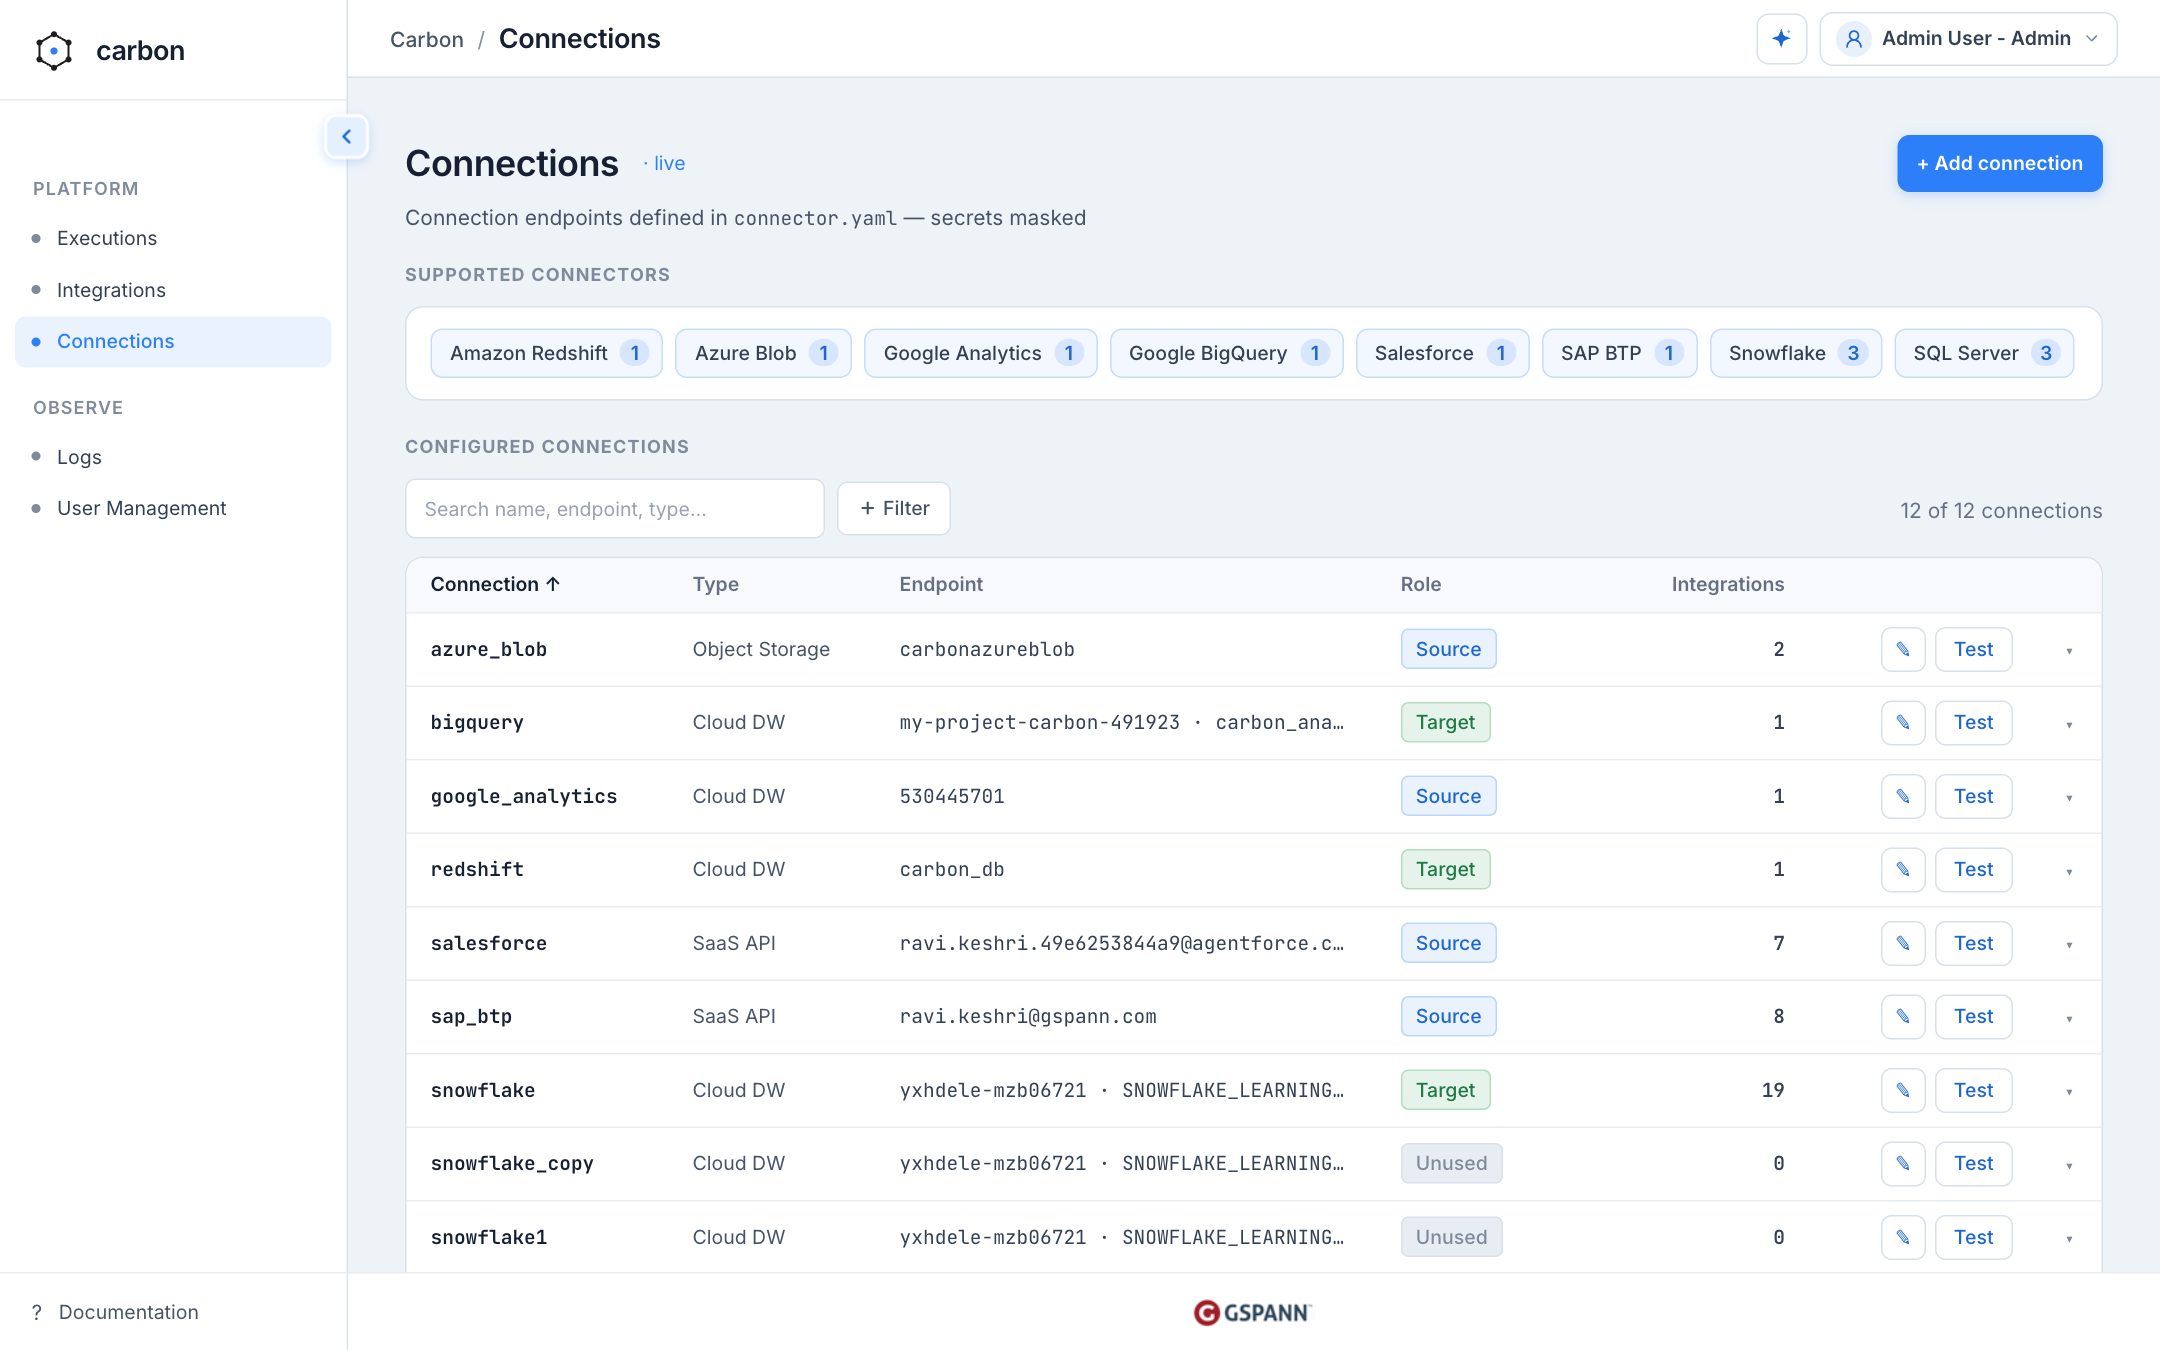Expand the redshift row details arrow
The width and height of the screenshot is (2160, 1350).
[2069, 871]
